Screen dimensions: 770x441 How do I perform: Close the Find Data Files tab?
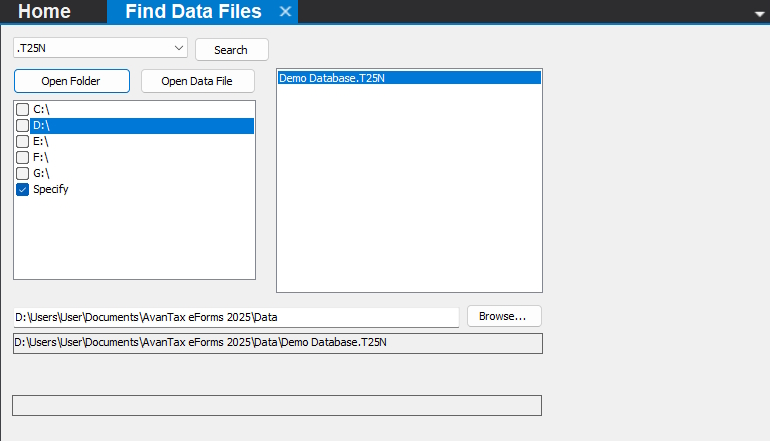(285, 12)
